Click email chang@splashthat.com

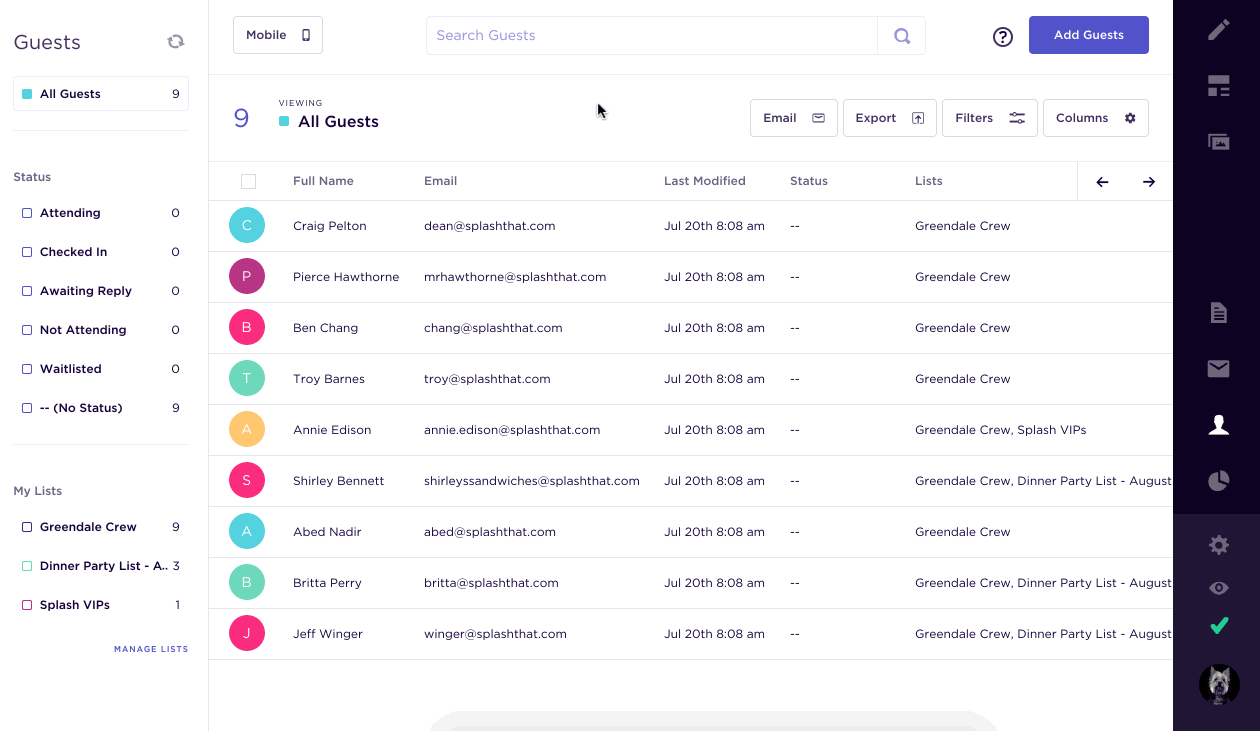coord(493,328)
